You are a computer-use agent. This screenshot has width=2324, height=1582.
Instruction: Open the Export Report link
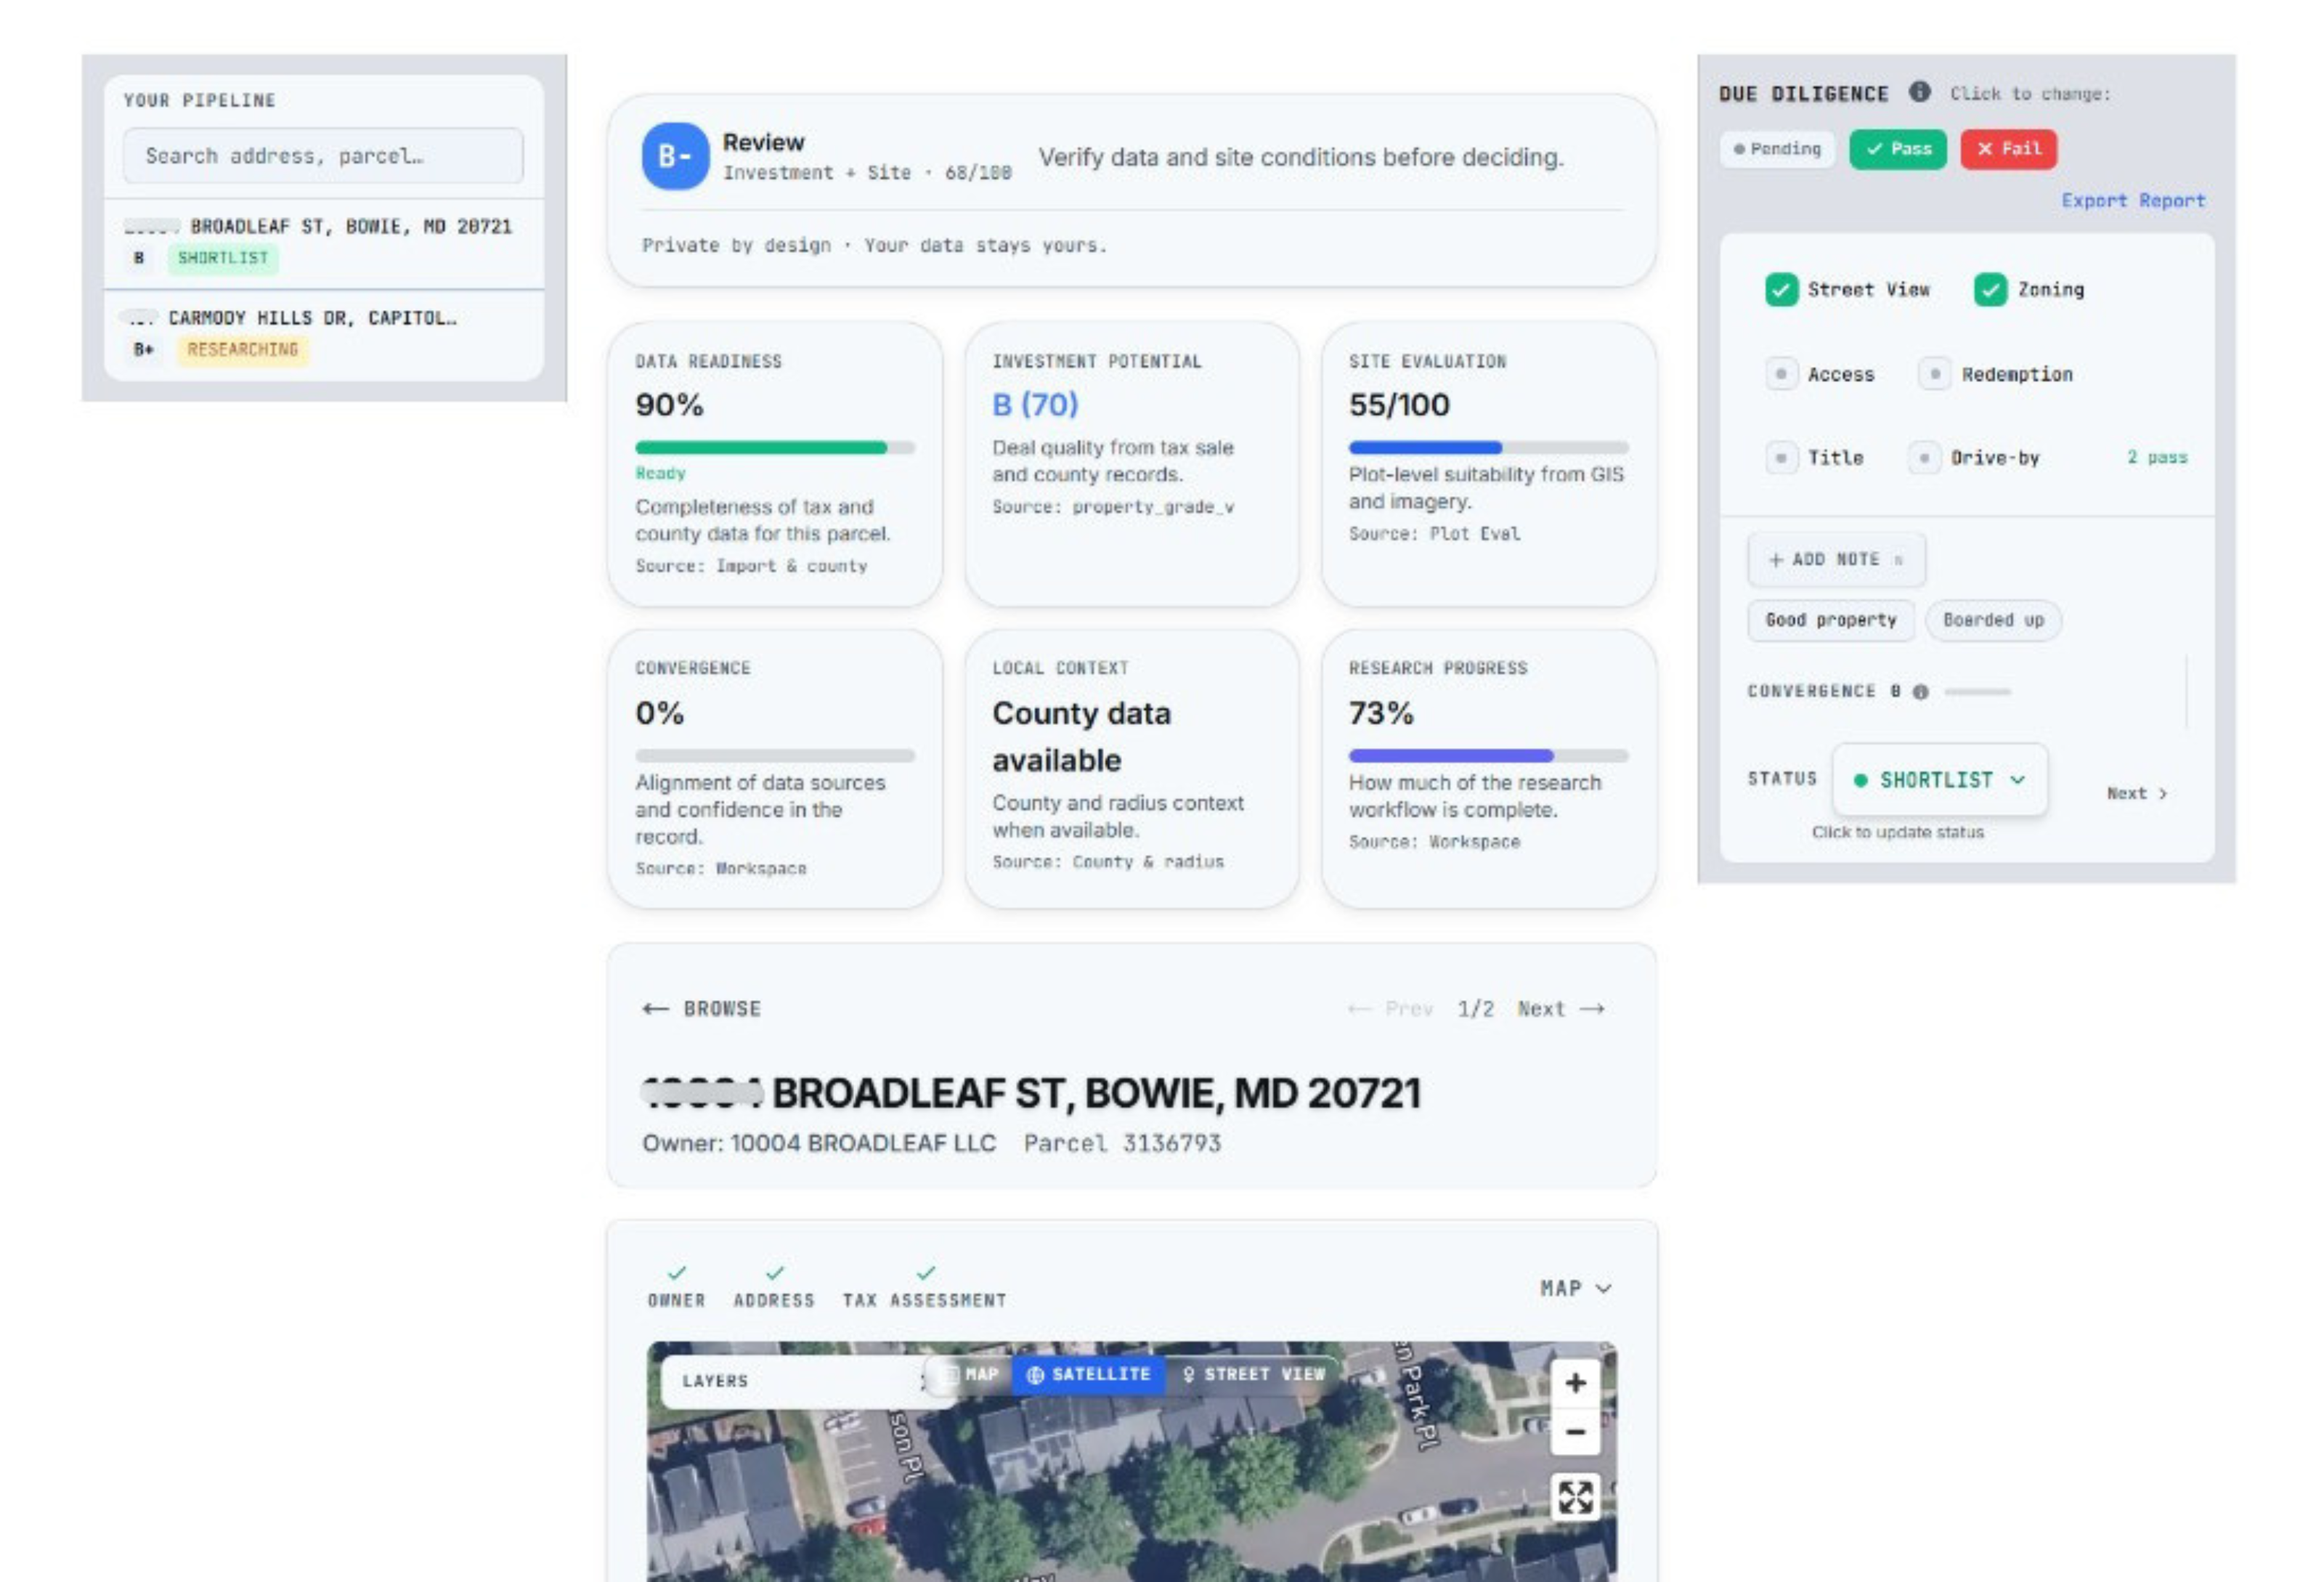[2133, 200]
